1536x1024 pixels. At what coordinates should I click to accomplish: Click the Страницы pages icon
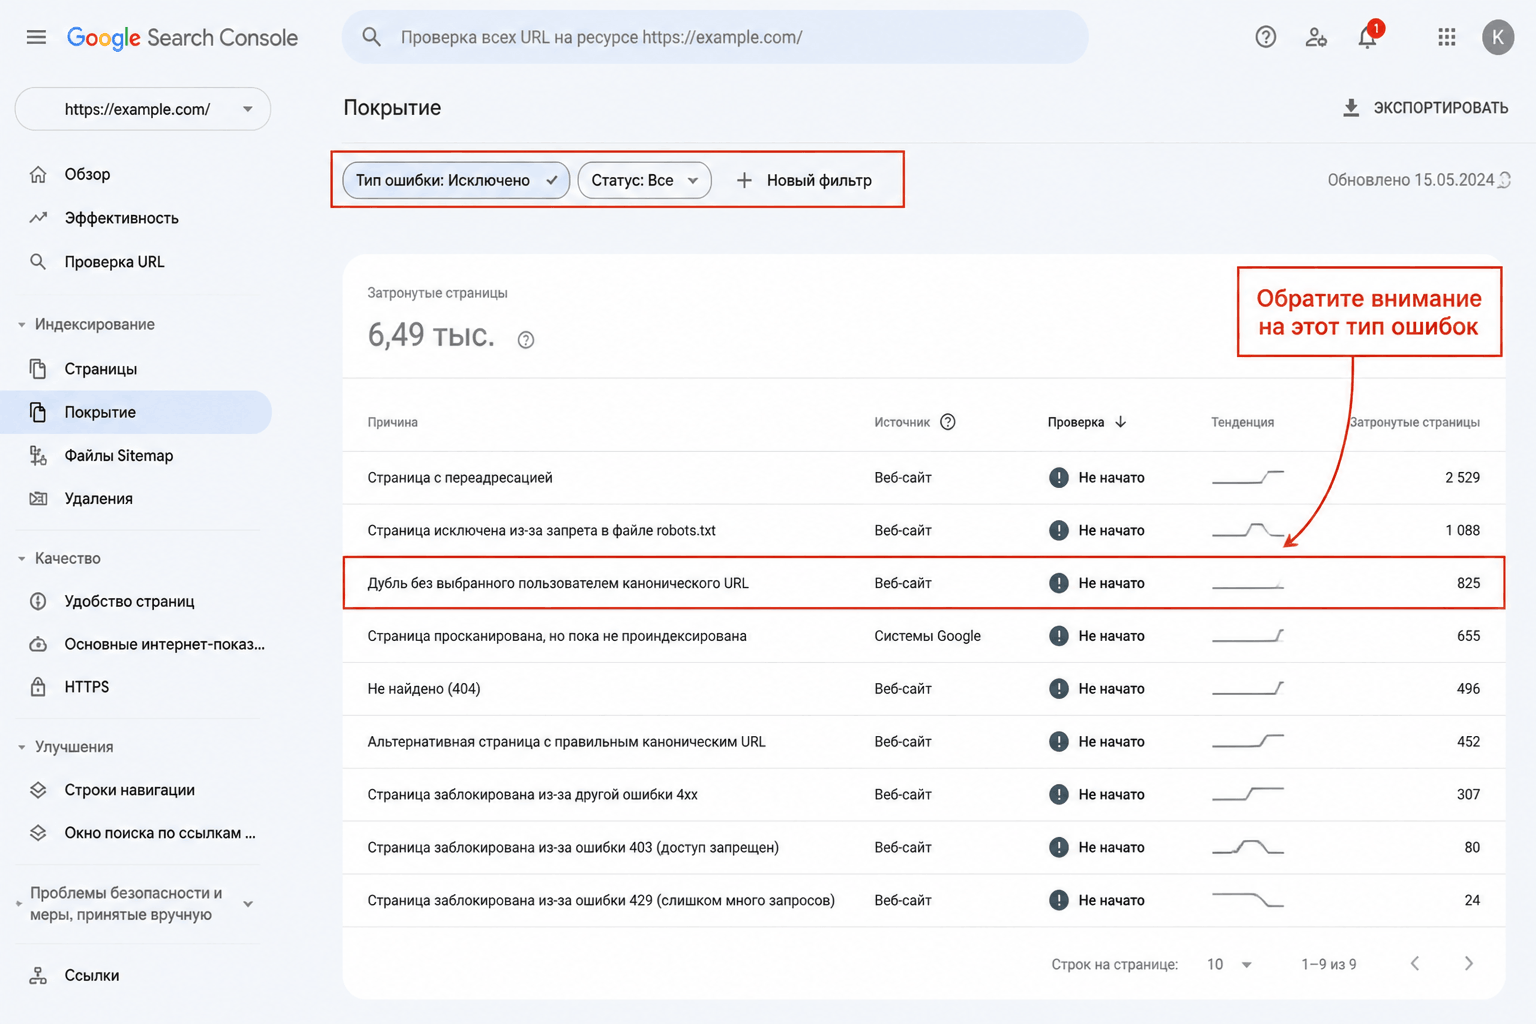pos(38,369)
